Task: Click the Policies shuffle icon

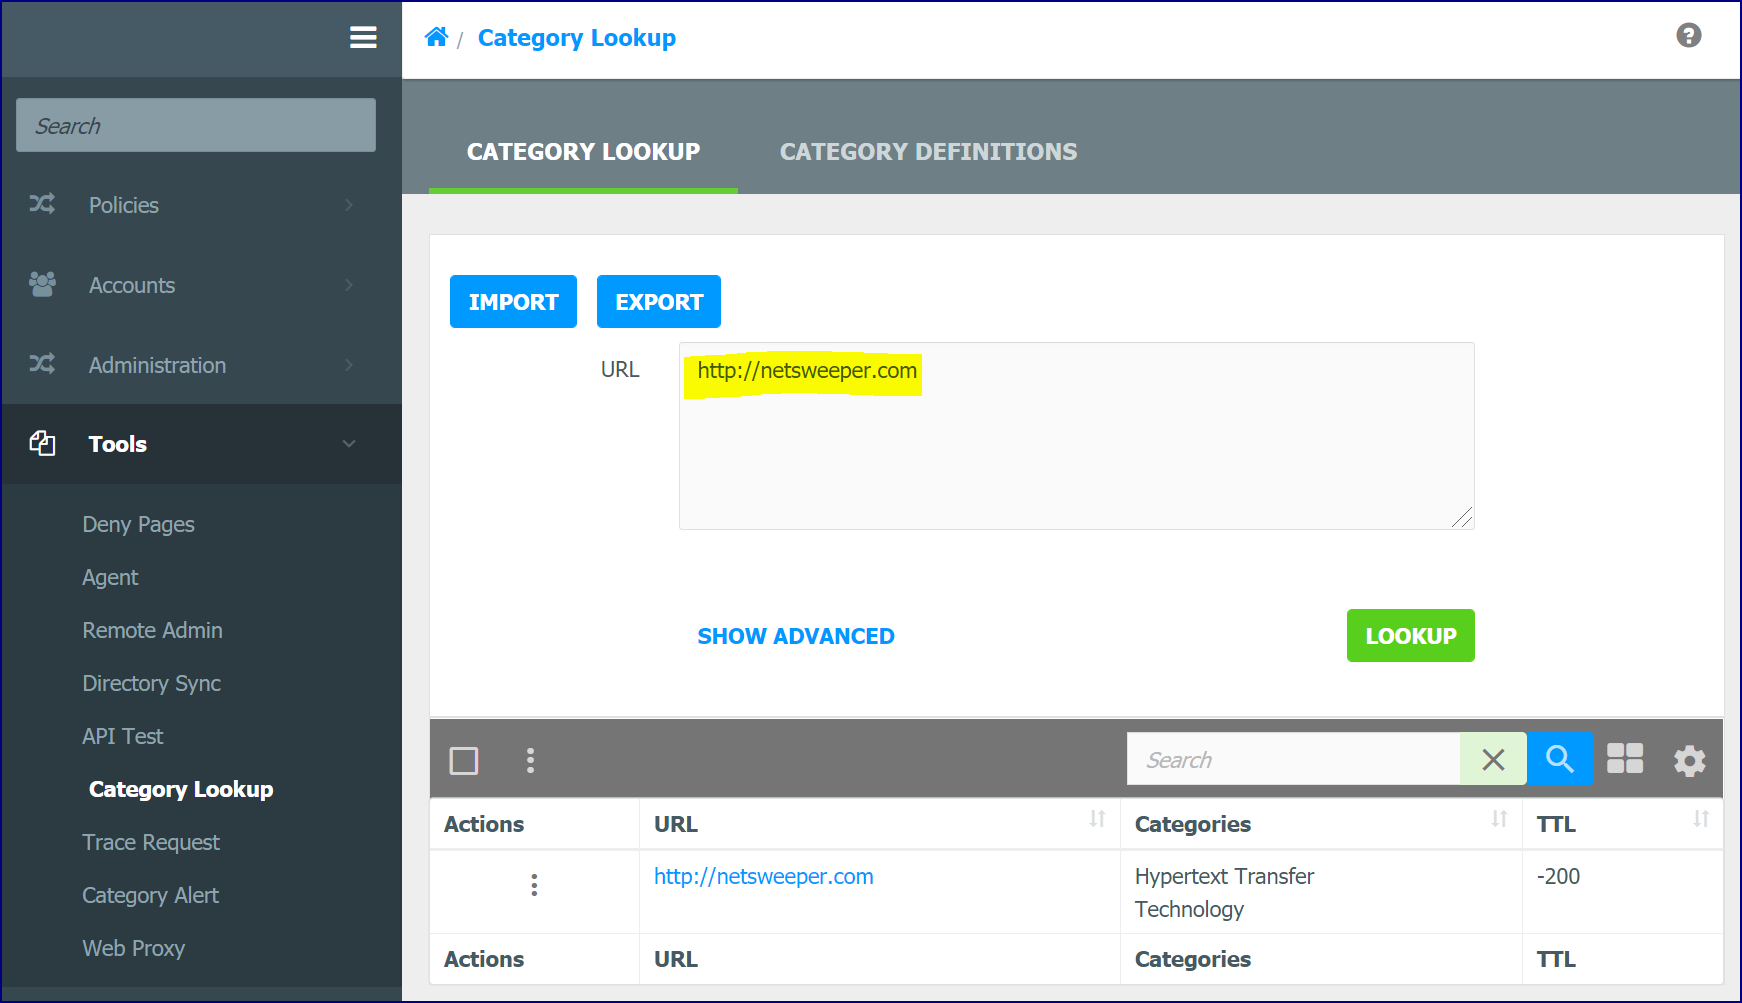Action: pyautogui.click(x=42, y=204)
